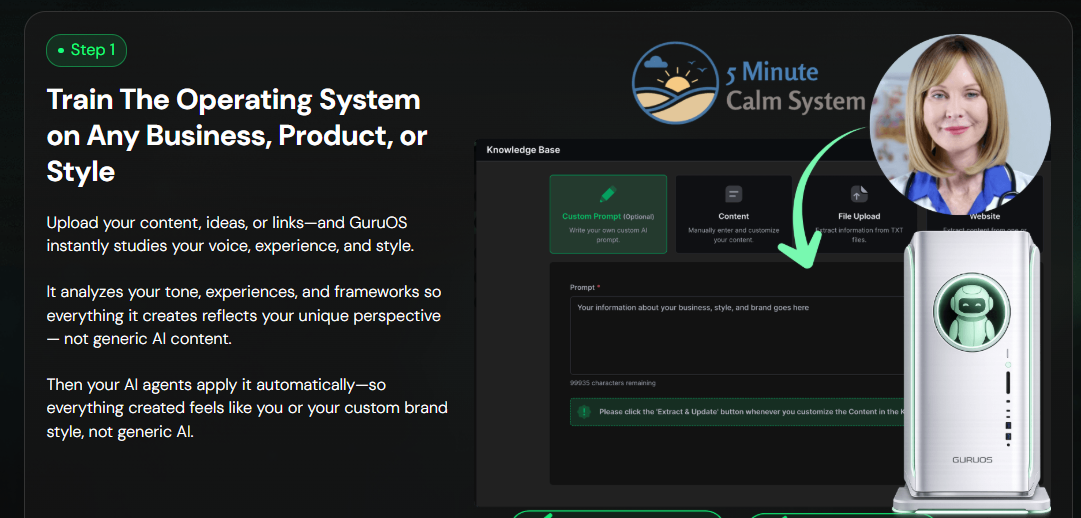Click the woman's circular profile photo
Viewport: 1081px width, 518px height.
(x=960, y=125)
